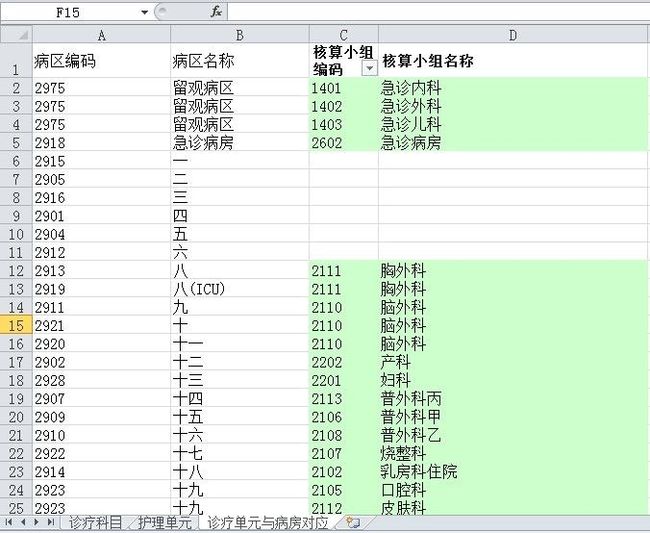This screenshot has width=650, height=533.
Task: Switch to the 诊疗科目 sheet tab
Action: (x=95, y=523)
